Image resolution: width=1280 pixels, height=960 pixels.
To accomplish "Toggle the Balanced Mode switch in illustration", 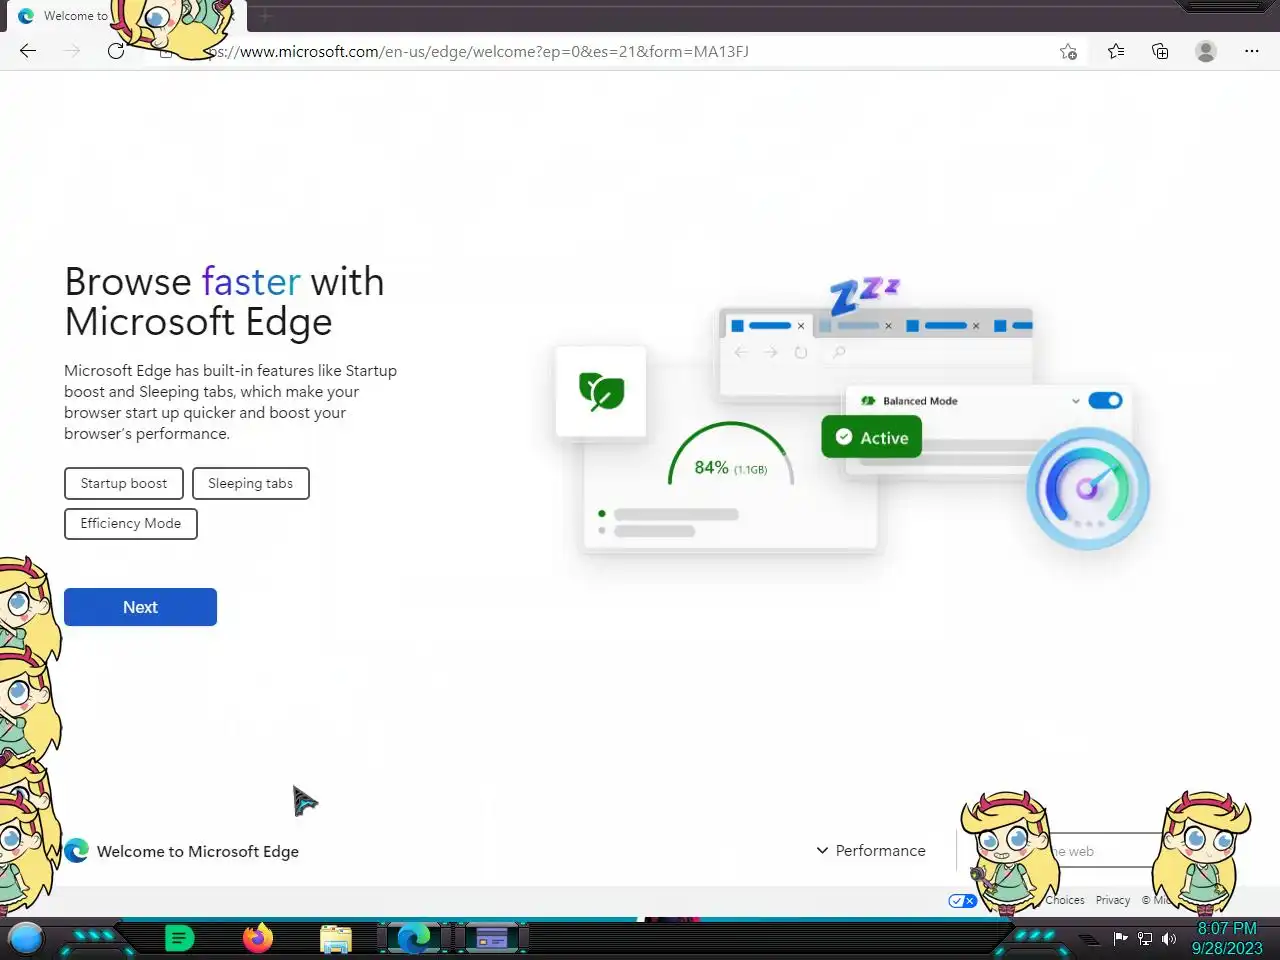I will [1105, 400].
